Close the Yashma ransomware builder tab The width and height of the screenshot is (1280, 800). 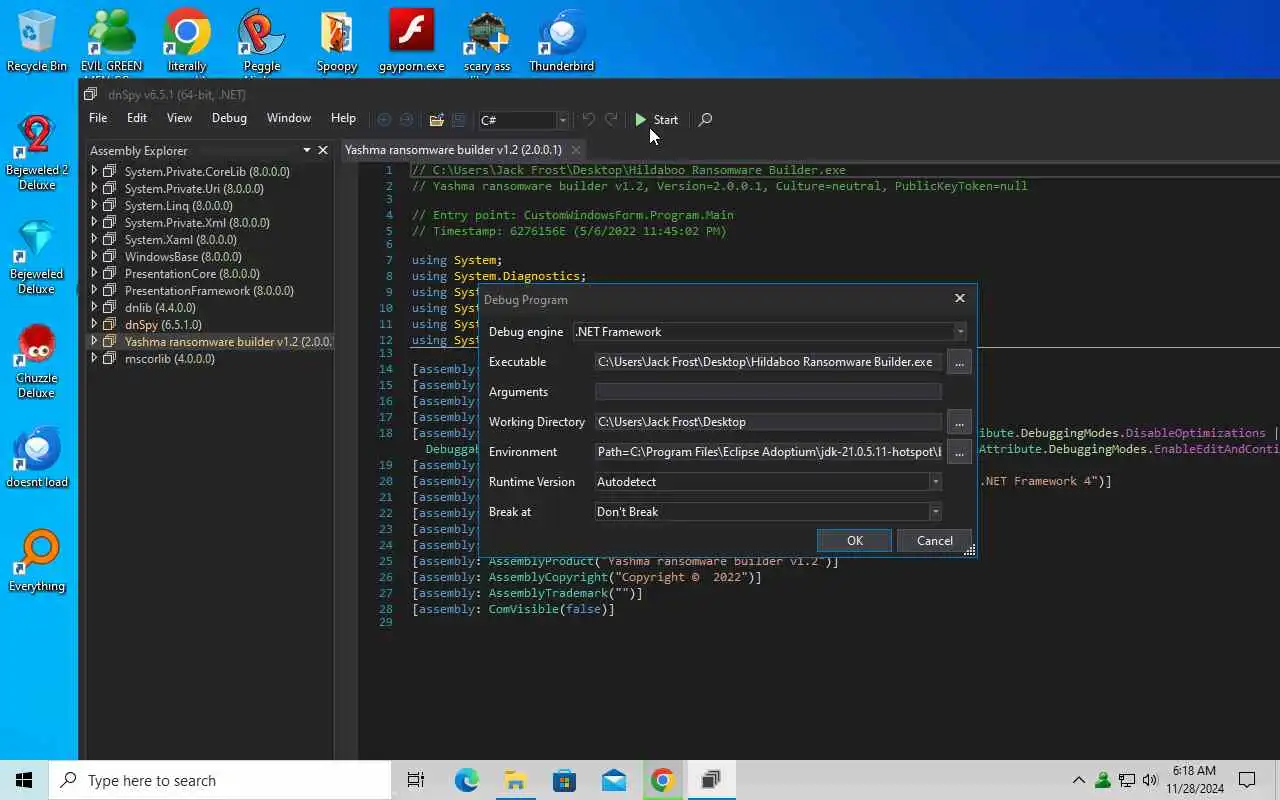(x=576, y=150)
